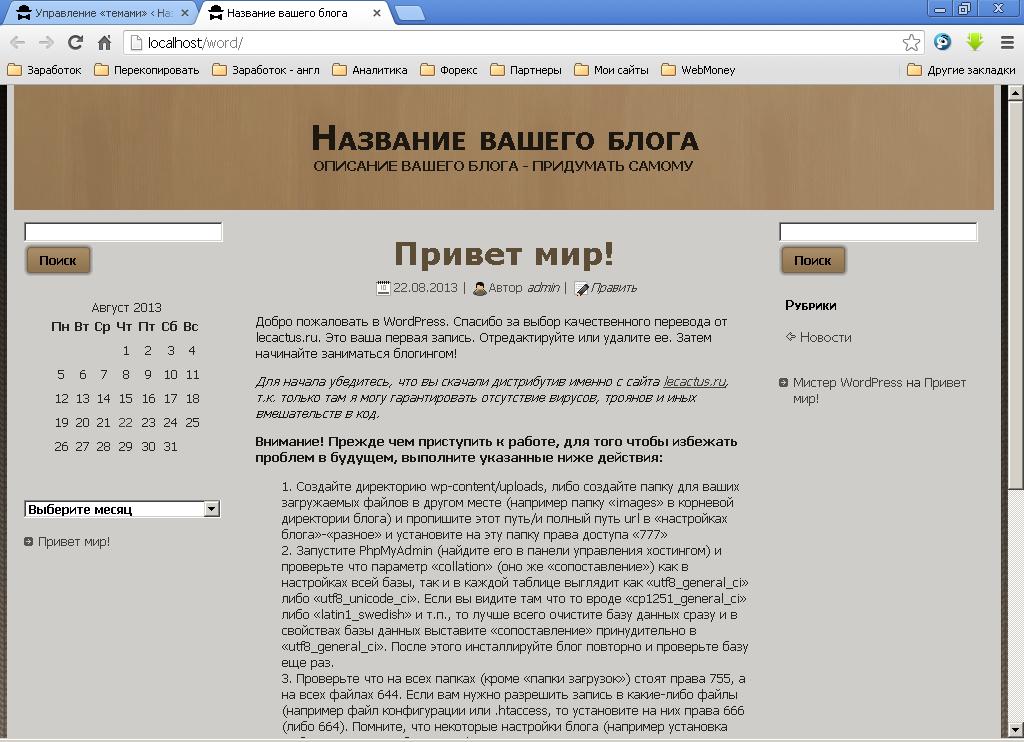Open the Выберите месяц dropdown
This screenshot has width=1024, height=742.
122,509
